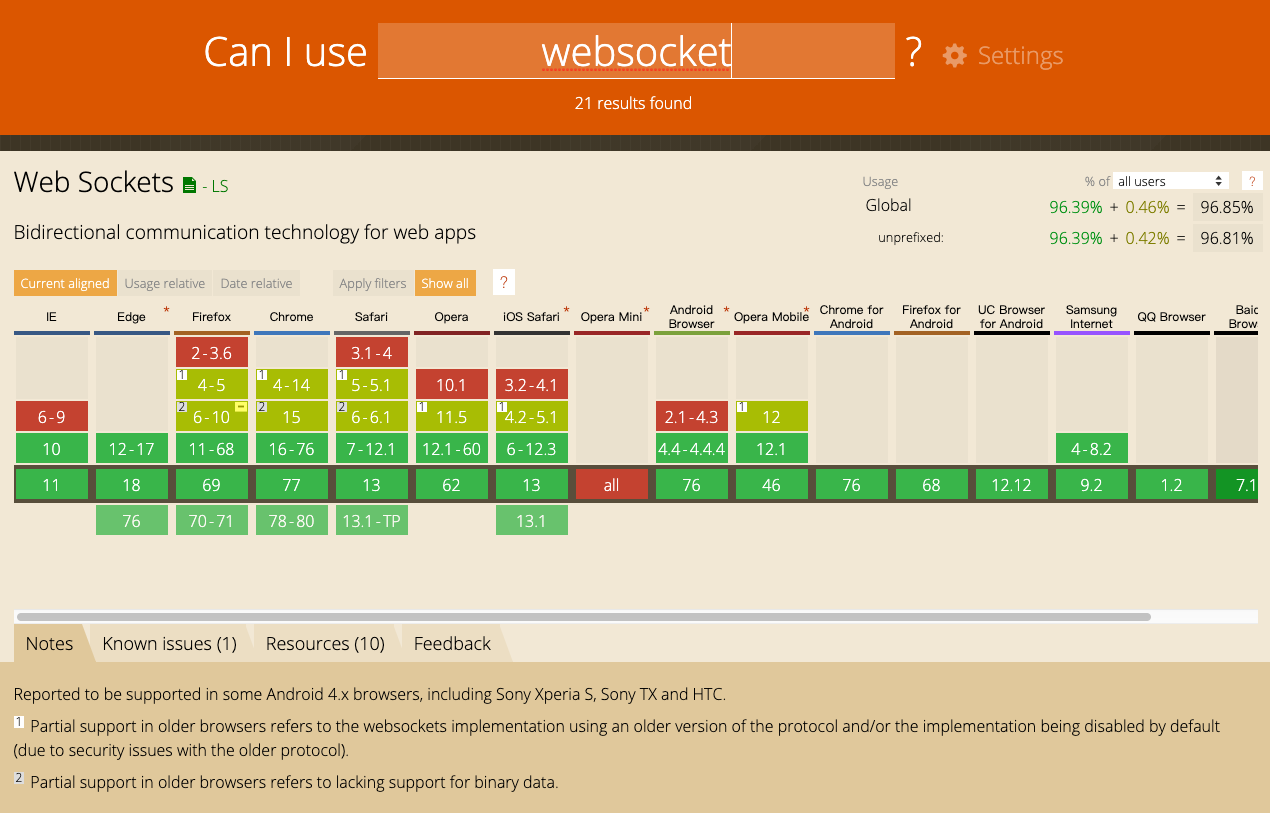Click the green spec document icon
Image resolution: width=1270 pixels, height=813 pixels.
click(190, 185)
